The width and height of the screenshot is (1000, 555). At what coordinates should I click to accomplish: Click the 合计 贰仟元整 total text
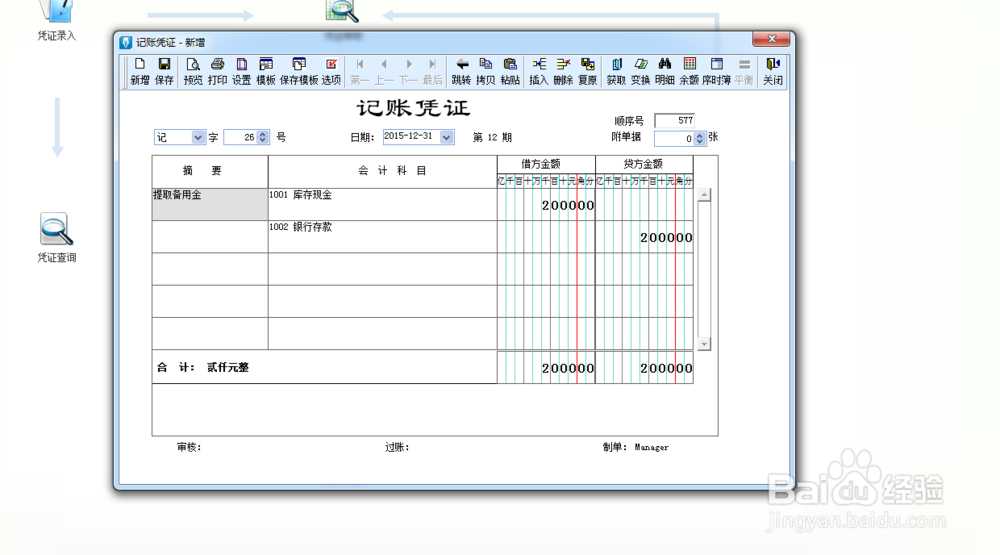[203, 367]
